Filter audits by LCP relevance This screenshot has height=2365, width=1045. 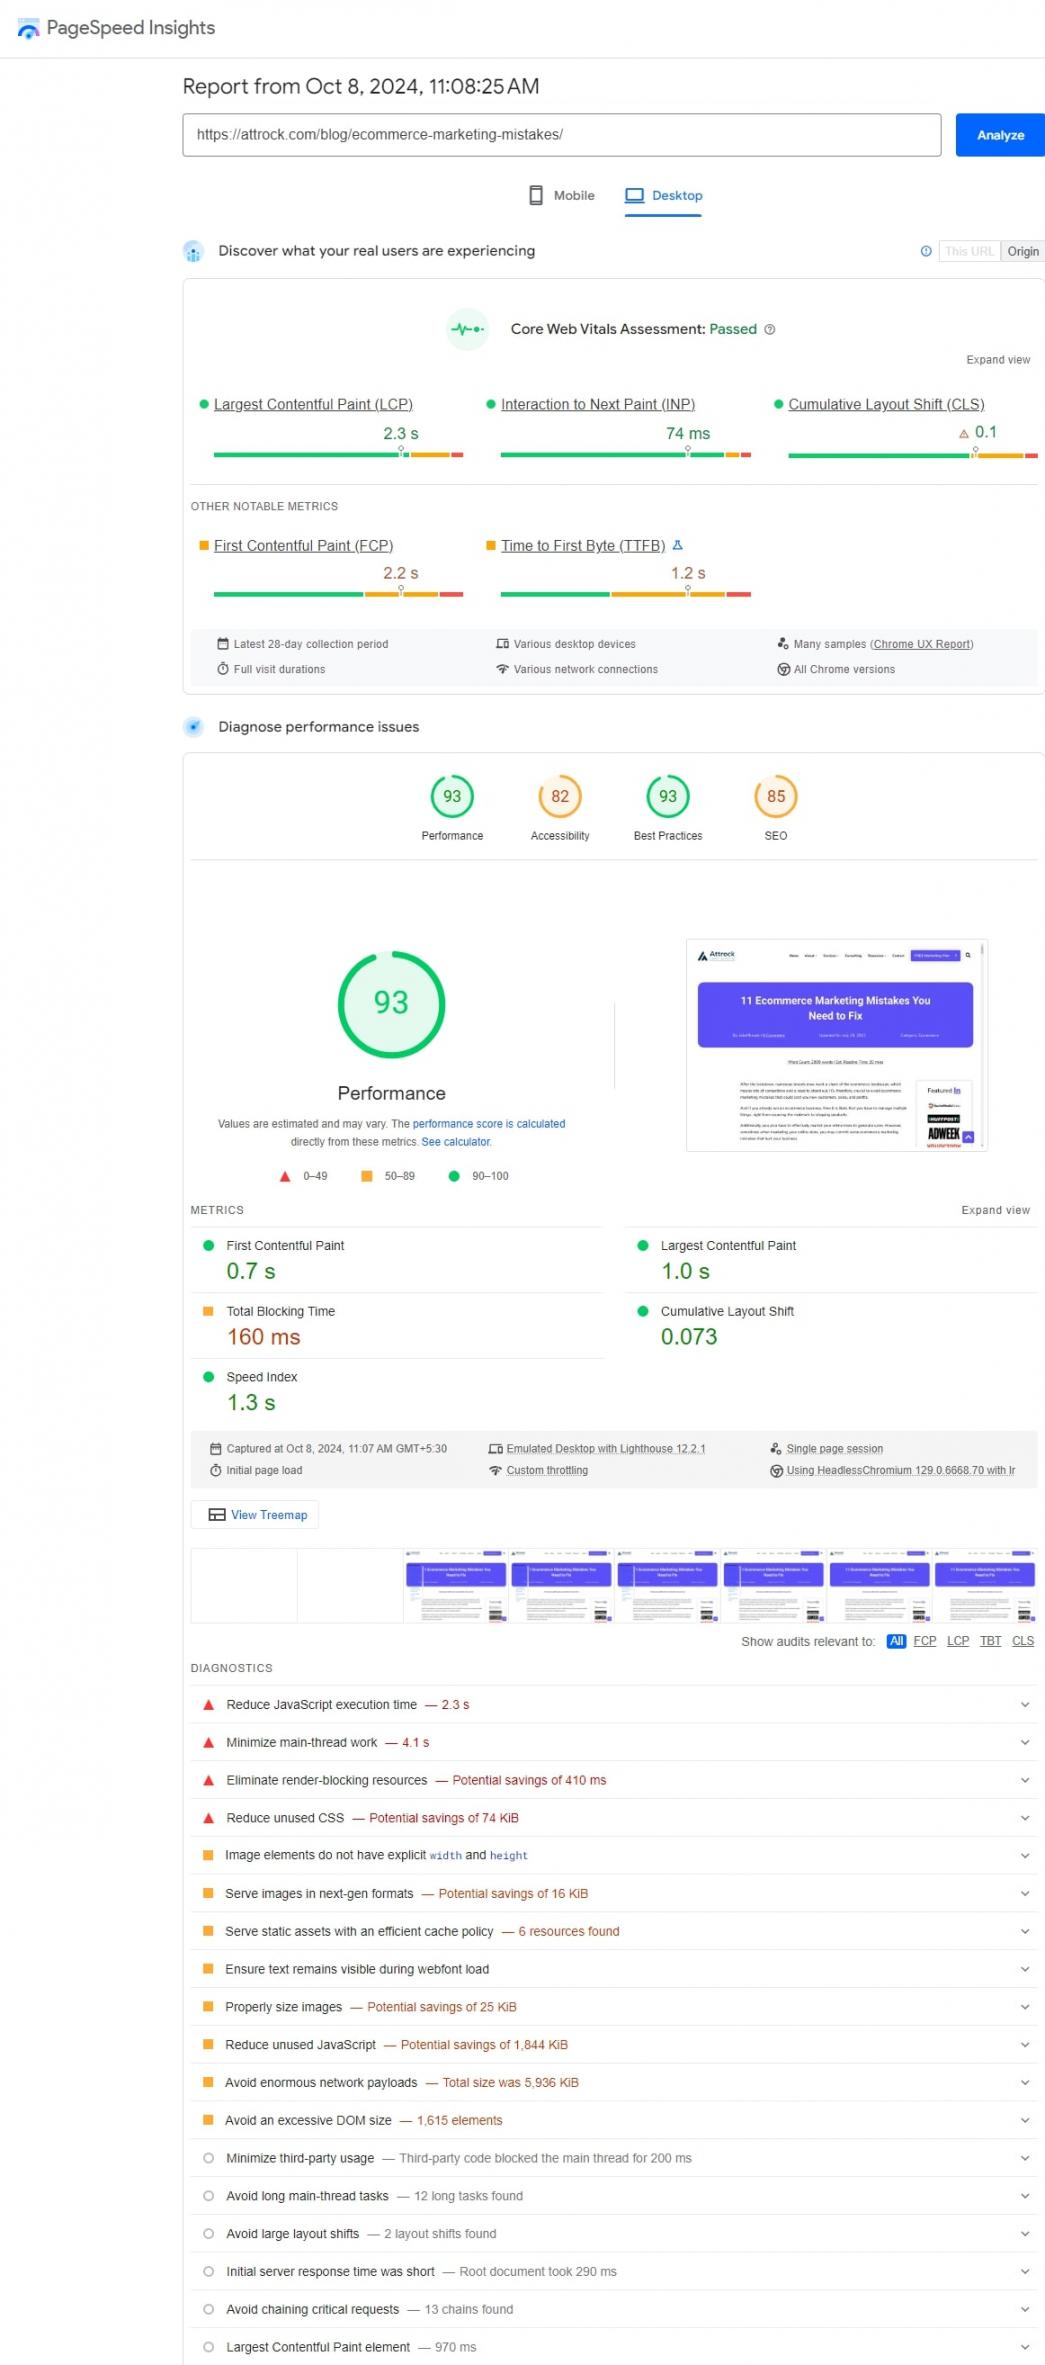tap(958, 1641)
